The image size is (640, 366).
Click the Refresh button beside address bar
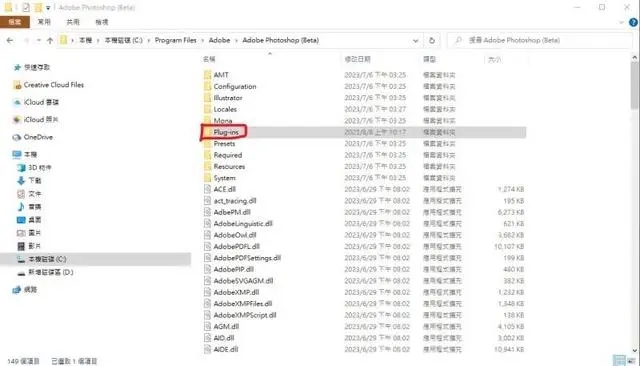click(x=432, y=40)
